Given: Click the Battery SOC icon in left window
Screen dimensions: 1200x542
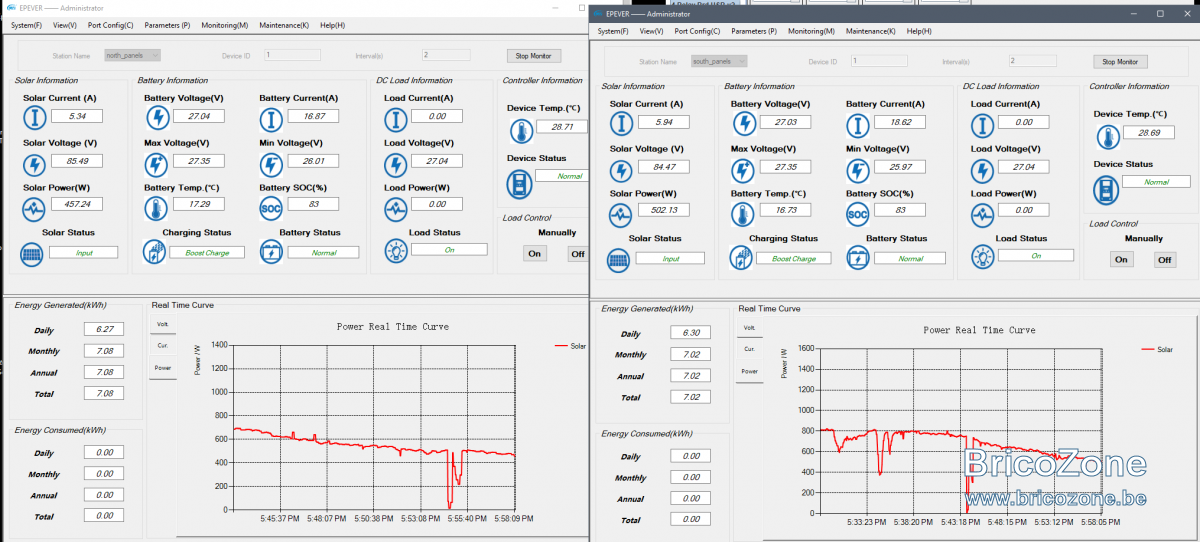Looking at the screenshot, I should click(271, 209).
